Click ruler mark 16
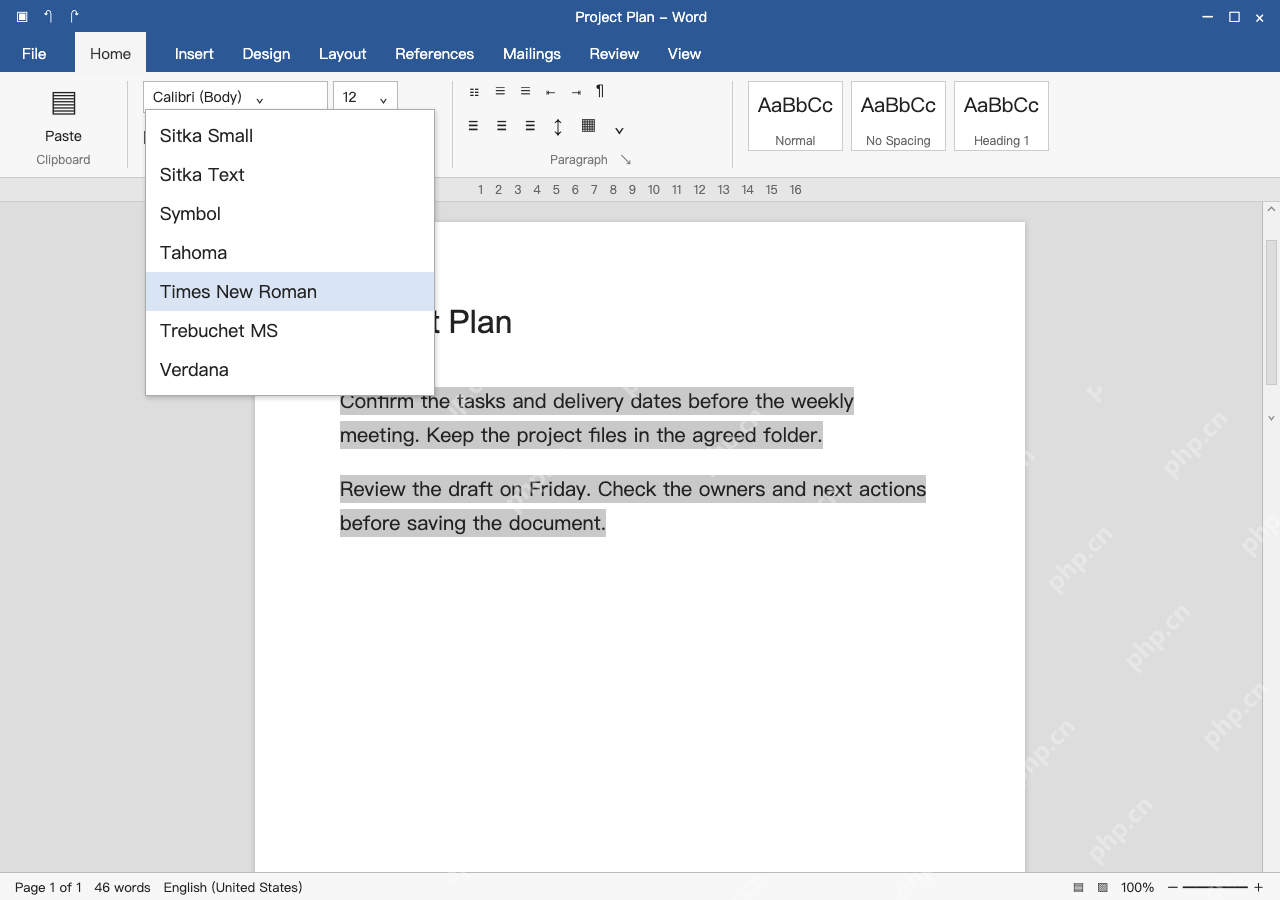 coord(795,190)
